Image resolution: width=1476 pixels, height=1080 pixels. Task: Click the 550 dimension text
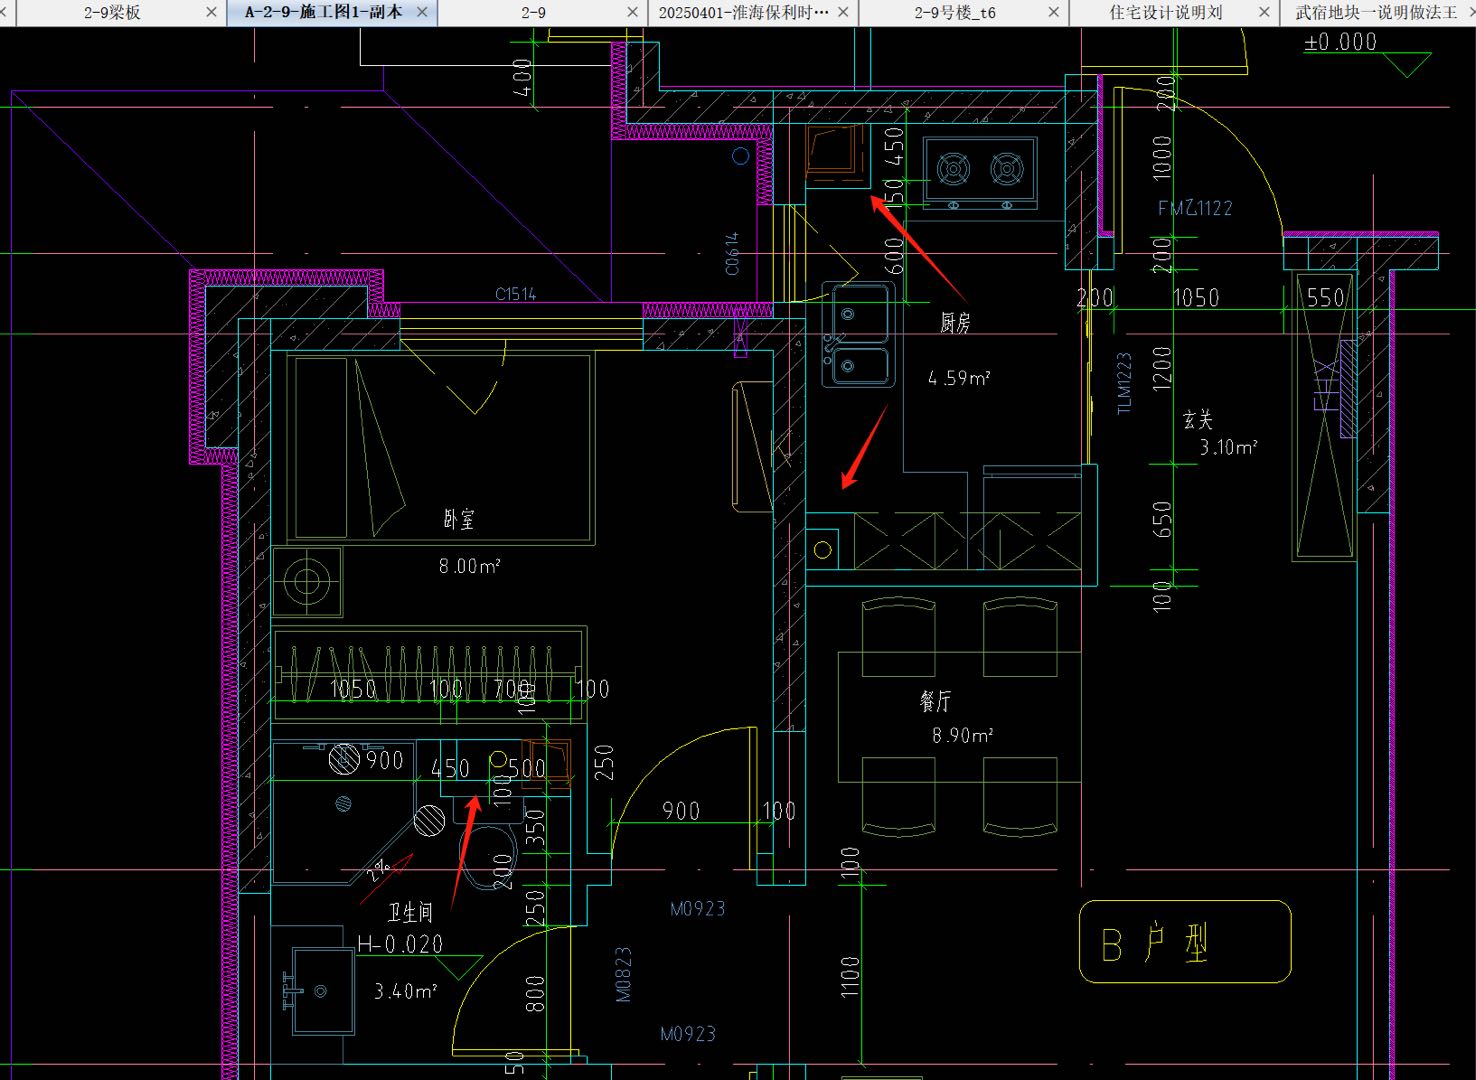pos(1326,297)
